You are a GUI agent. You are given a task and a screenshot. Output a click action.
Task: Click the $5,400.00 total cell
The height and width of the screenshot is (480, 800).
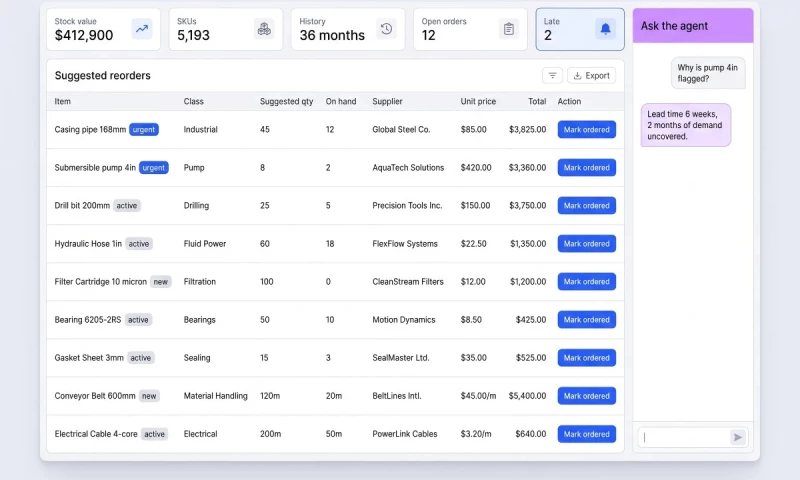click(x=528, y=396)
